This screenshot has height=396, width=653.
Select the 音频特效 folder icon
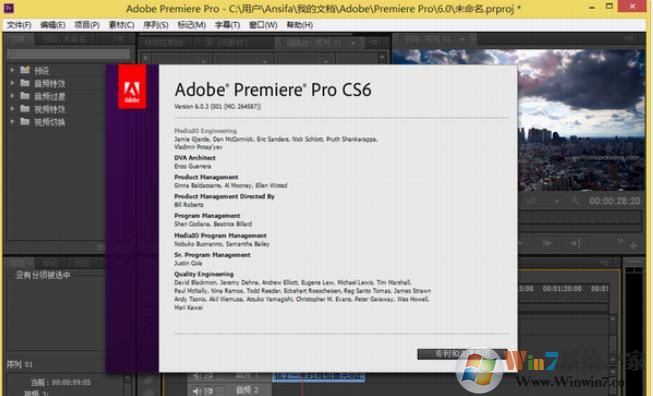(x=25, y=83)
